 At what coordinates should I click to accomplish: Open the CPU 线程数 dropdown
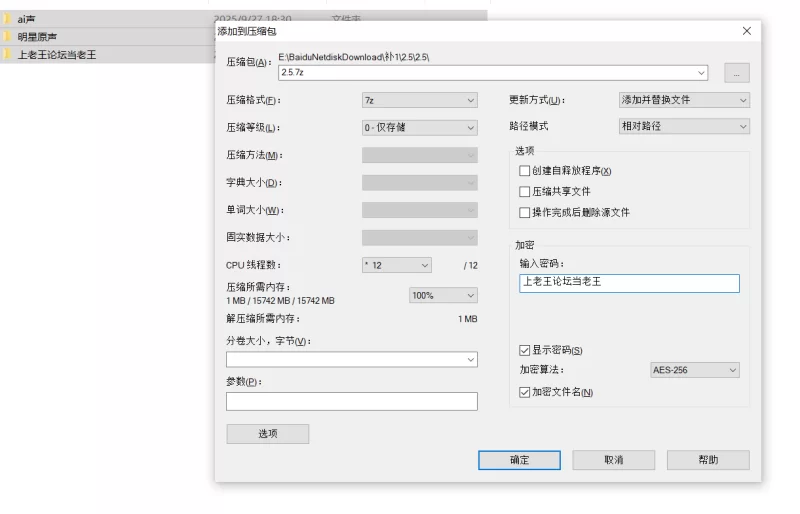click(396, 265)
